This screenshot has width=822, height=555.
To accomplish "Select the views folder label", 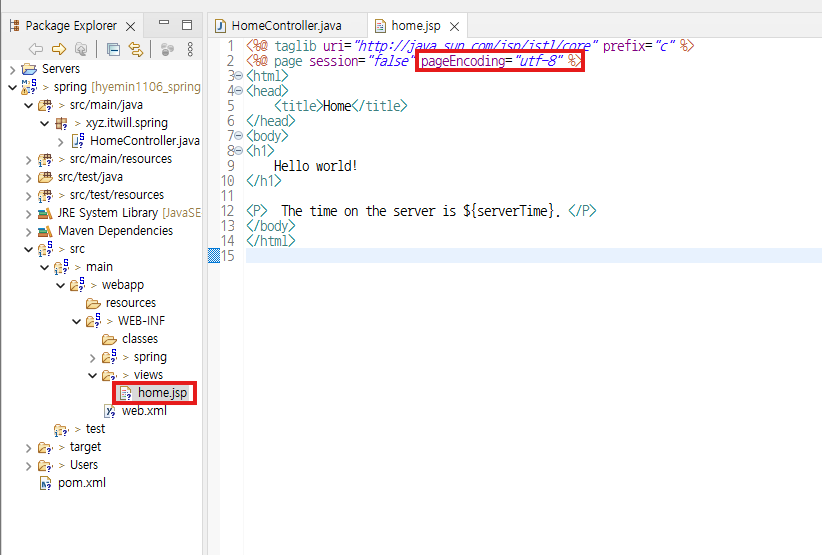I will (x=148, y=375).
